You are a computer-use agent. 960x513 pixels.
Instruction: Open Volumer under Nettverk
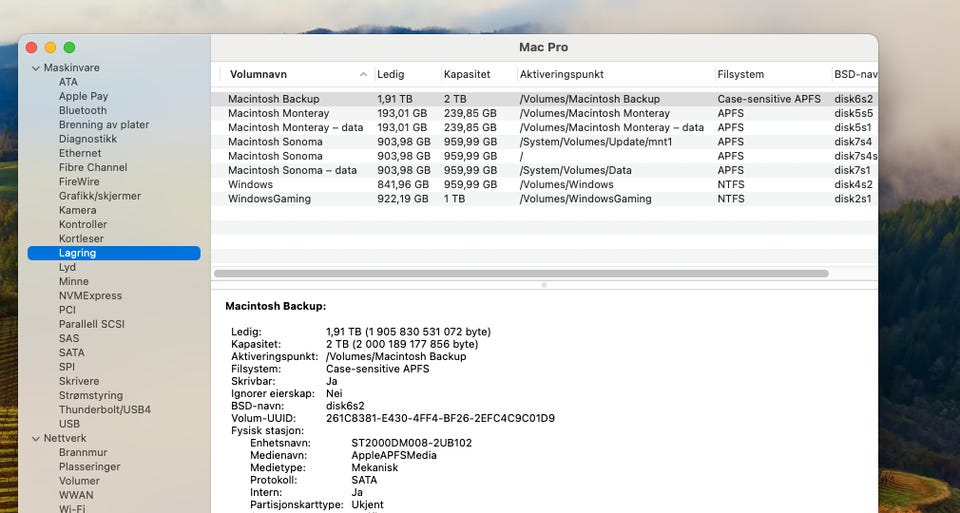click(x=79, y=481)
